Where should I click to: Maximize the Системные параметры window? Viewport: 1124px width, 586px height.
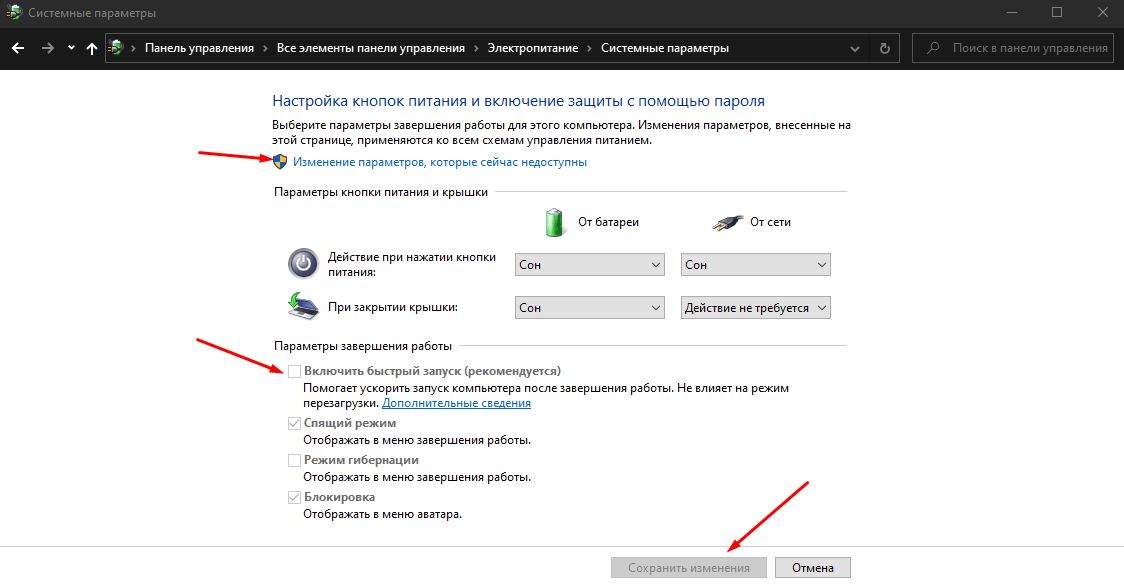[1057, 13]
